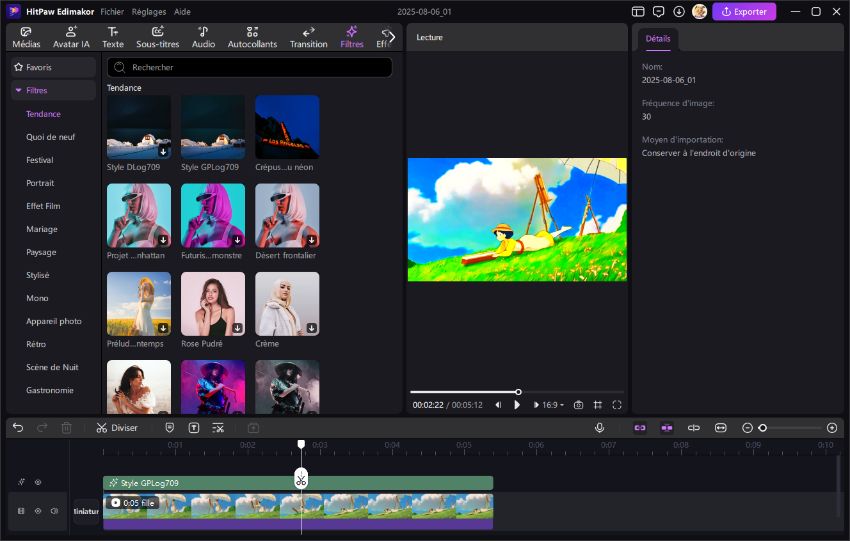
Task: Open the download center icon
Action: 679,11
